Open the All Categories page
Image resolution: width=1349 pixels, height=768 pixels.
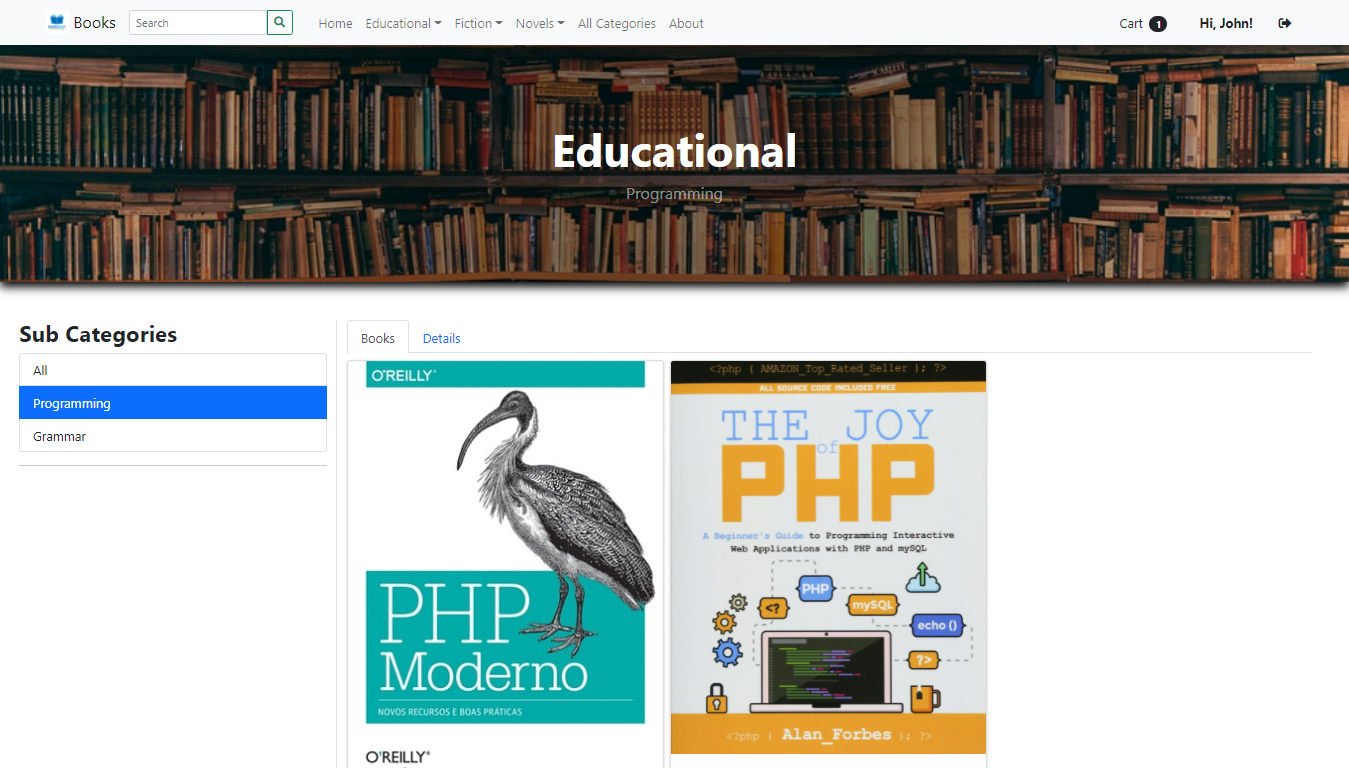[x=617, y=23]
